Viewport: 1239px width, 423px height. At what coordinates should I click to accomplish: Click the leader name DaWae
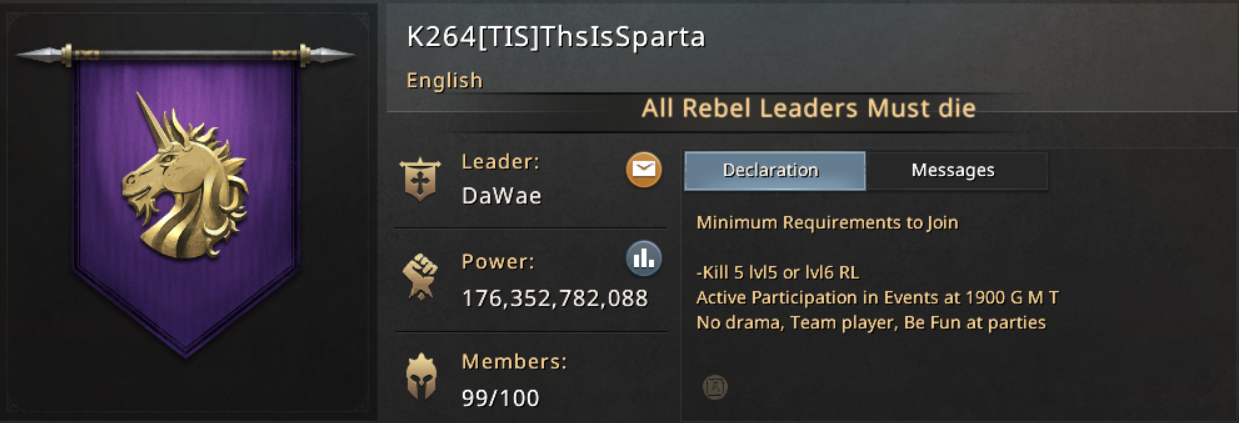(502, 196)
